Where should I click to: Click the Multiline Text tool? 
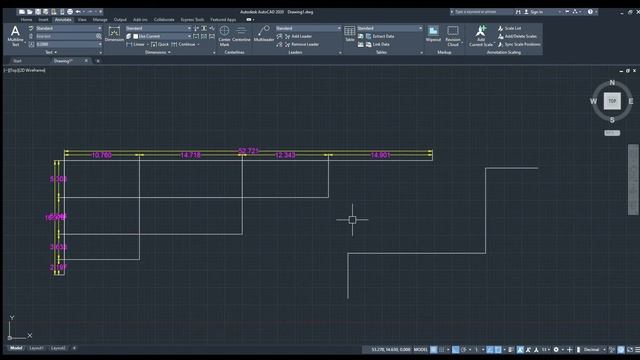pos(15,36)
